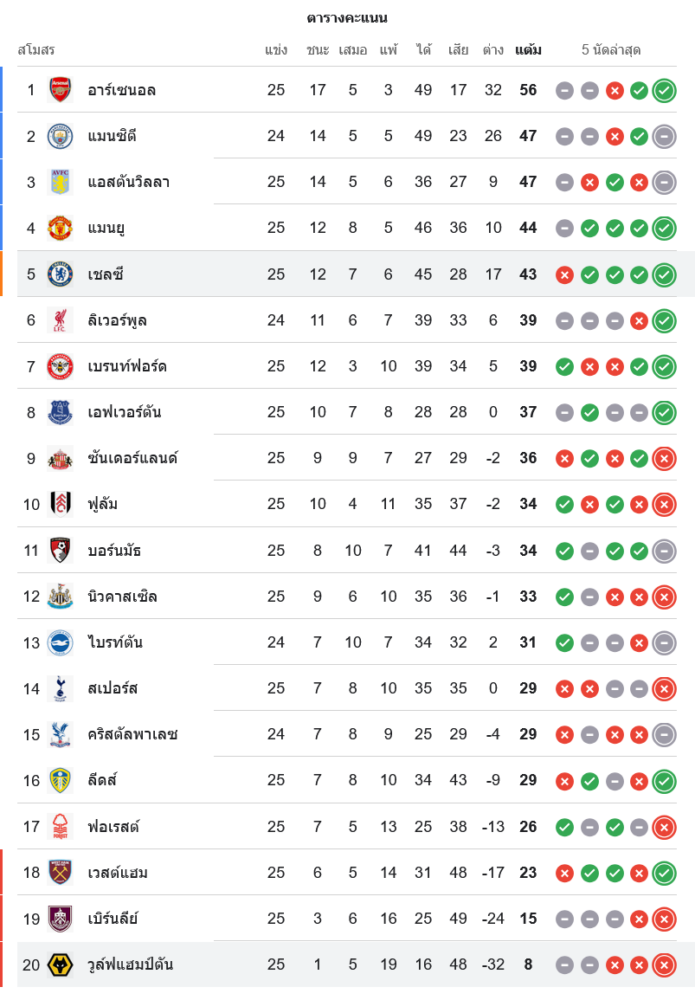Click the Liverpool club crest
695x1000 pixels.
pos(60,320)
